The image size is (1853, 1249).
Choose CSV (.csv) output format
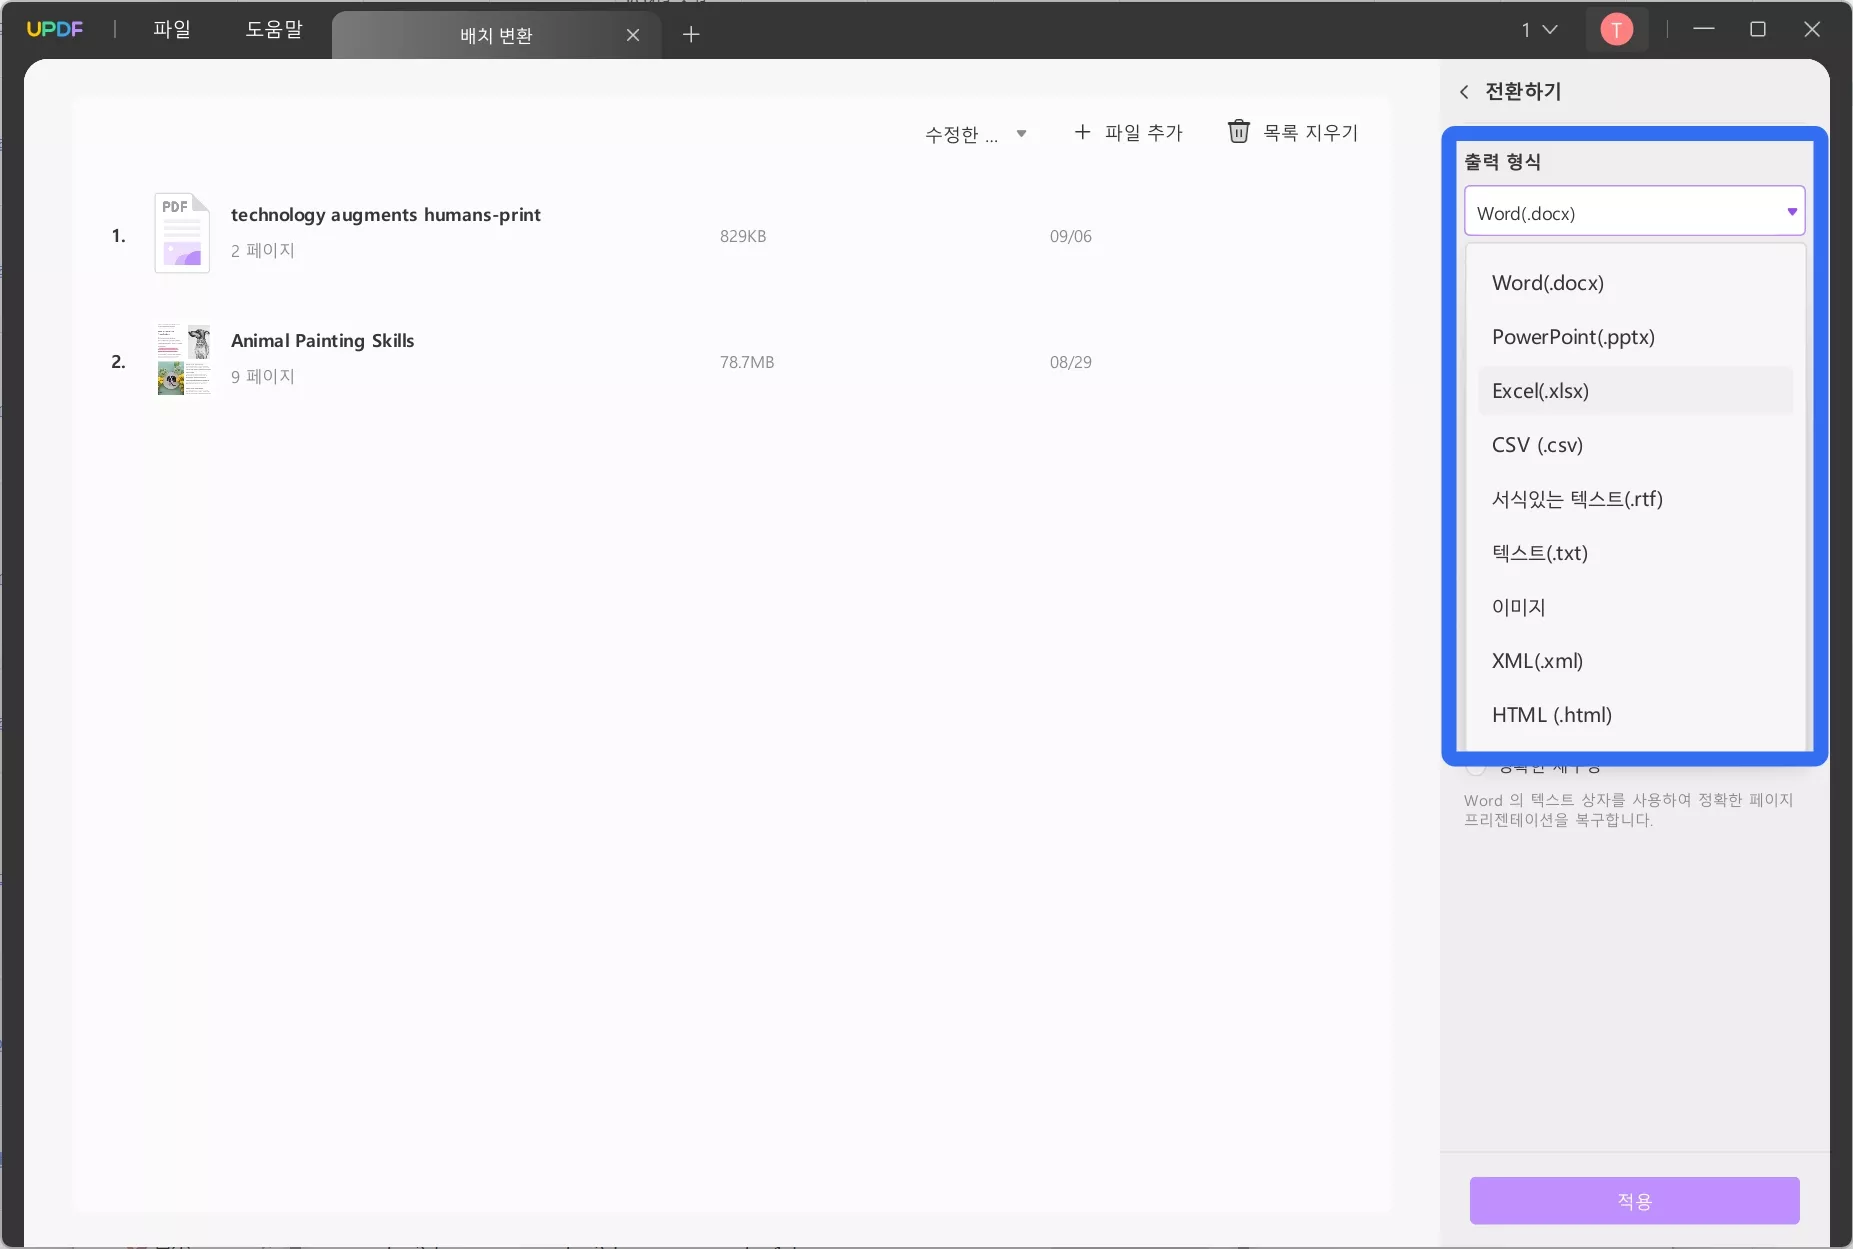tap(1635, 445)
